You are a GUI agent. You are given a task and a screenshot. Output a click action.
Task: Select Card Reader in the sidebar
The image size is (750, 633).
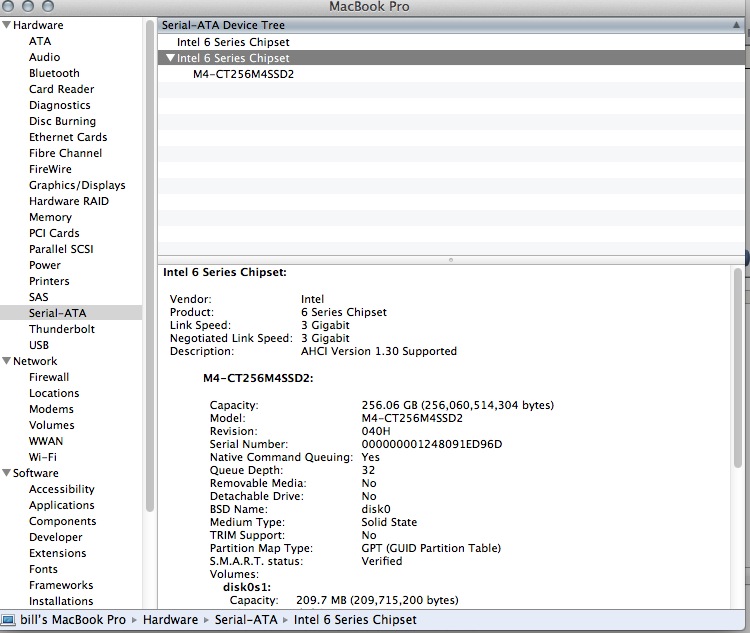pos(61,89)
